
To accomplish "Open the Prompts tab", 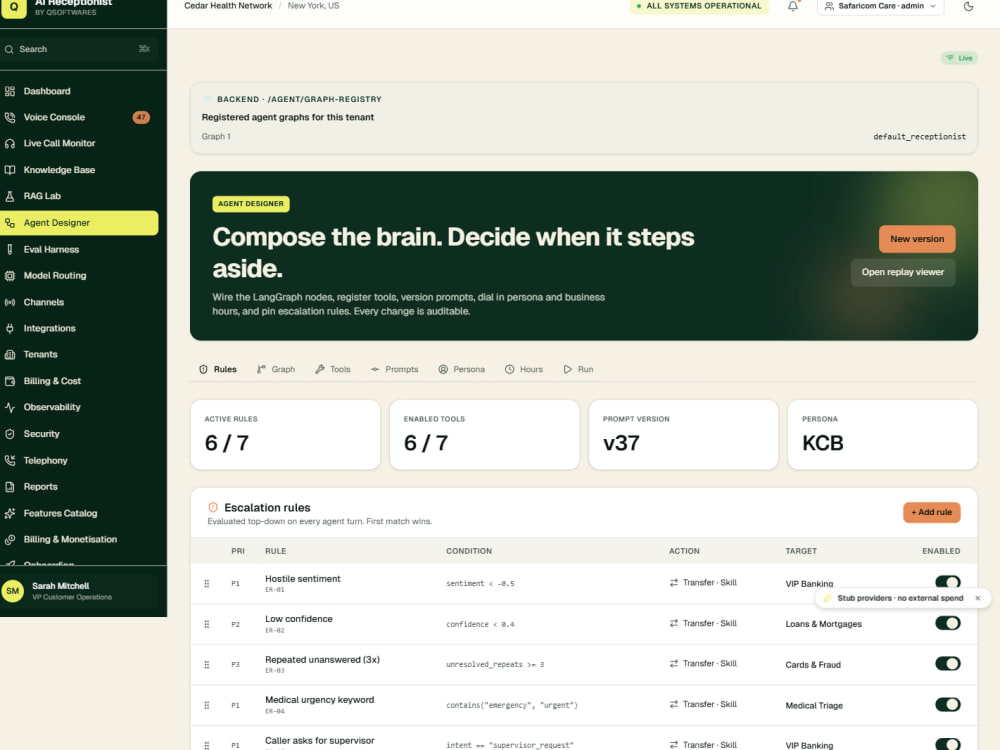I will [x=395, y=369].
